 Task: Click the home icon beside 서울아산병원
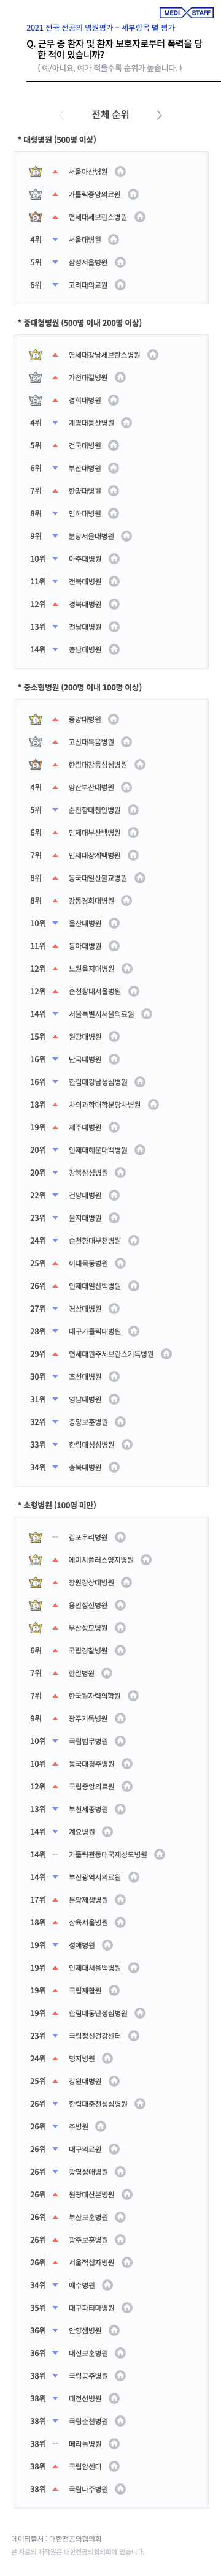pos(120,172)
